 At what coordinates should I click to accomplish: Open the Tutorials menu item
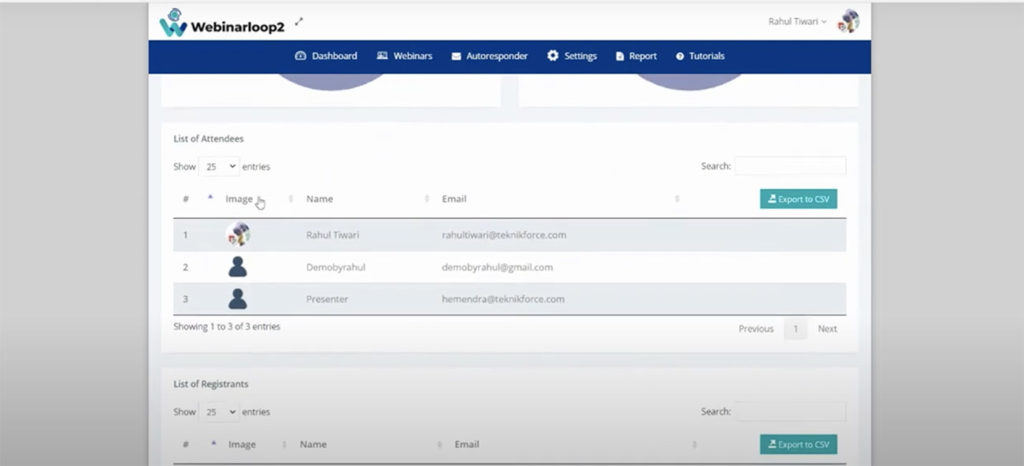coord(700,56)
